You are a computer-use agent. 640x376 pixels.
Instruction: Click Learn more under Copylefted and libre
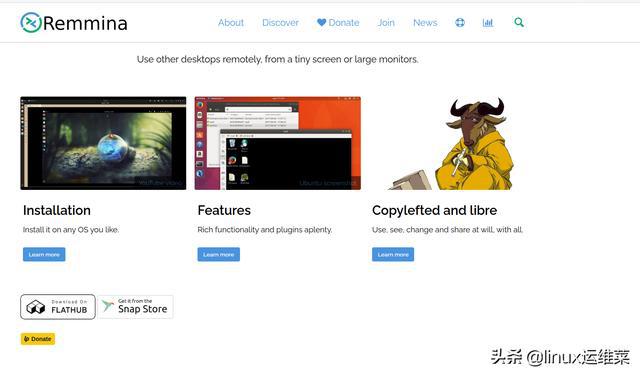pyautogui.click(x=393, y=254)
